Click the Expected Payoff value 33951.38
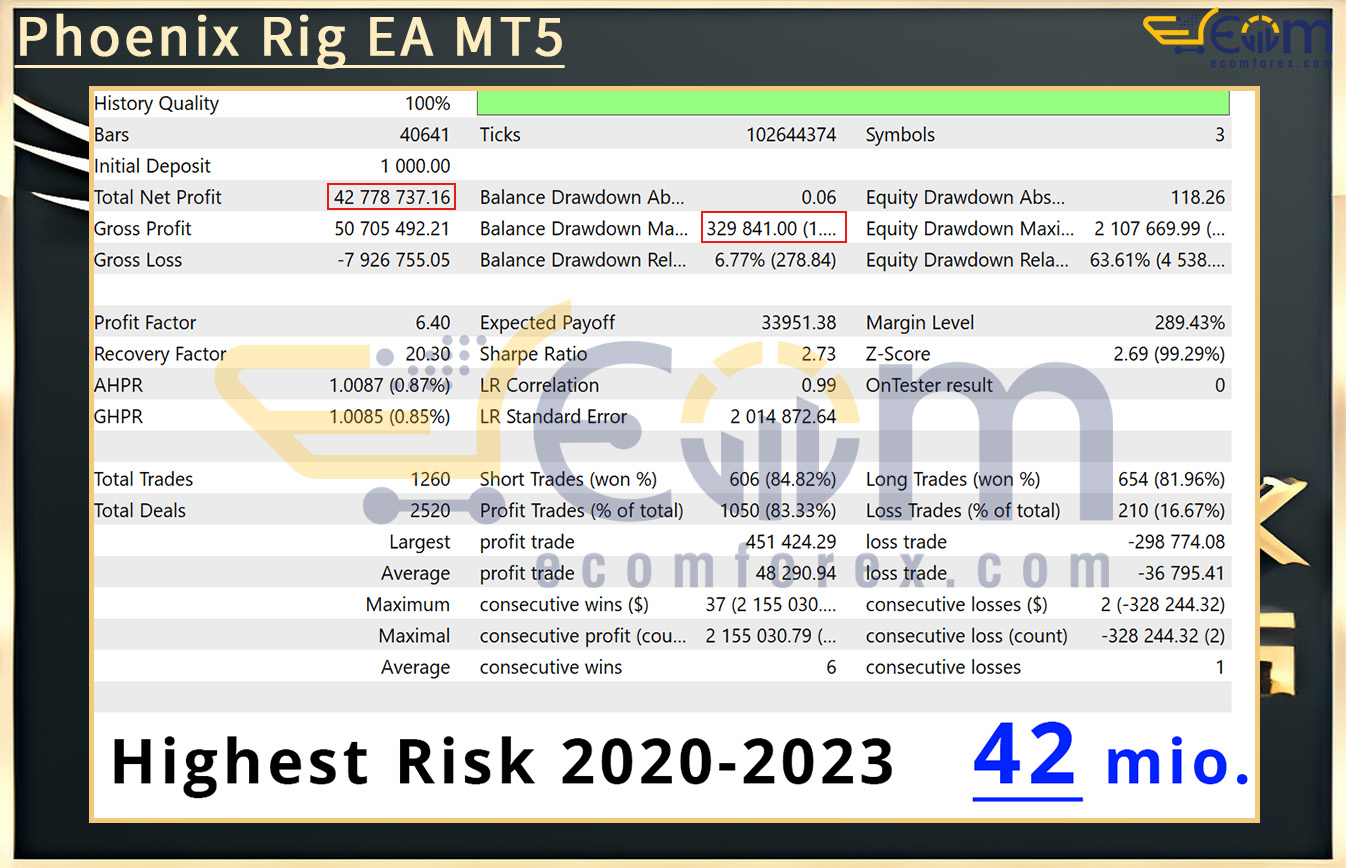 [797, 323]
